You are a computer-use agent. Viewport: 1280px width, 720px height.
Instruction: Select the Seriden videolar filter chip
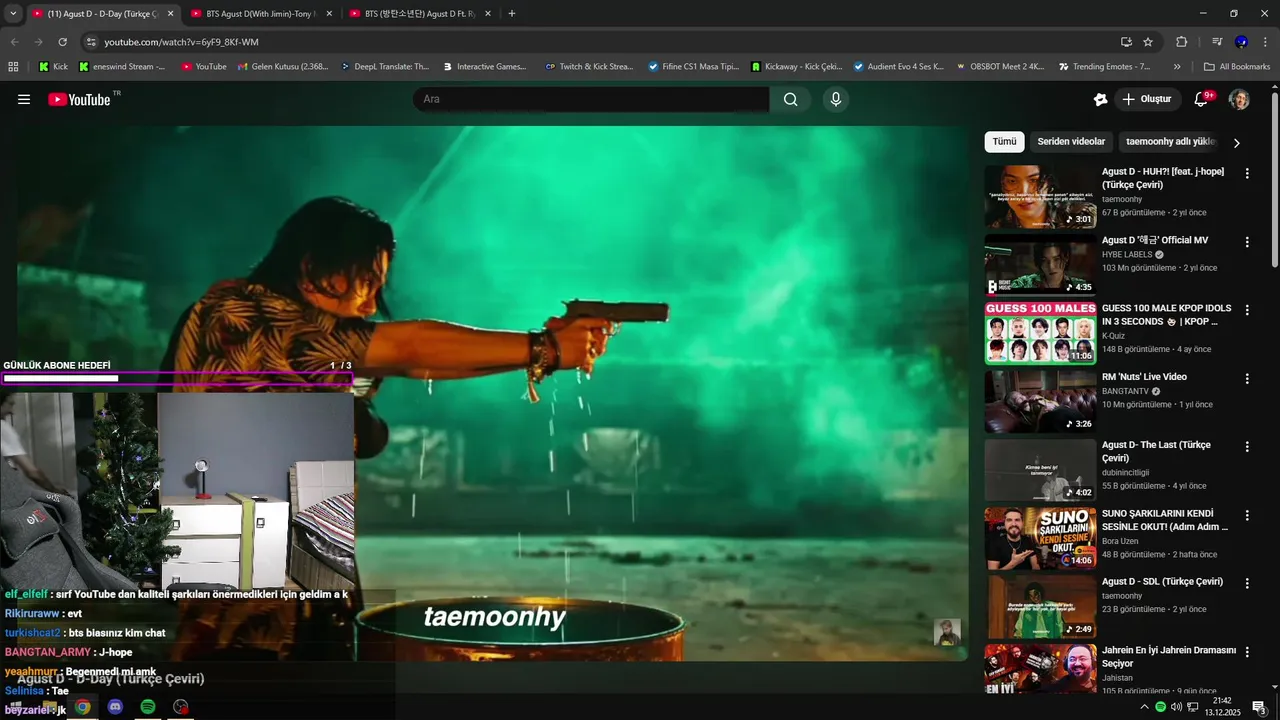point(1071,142)
